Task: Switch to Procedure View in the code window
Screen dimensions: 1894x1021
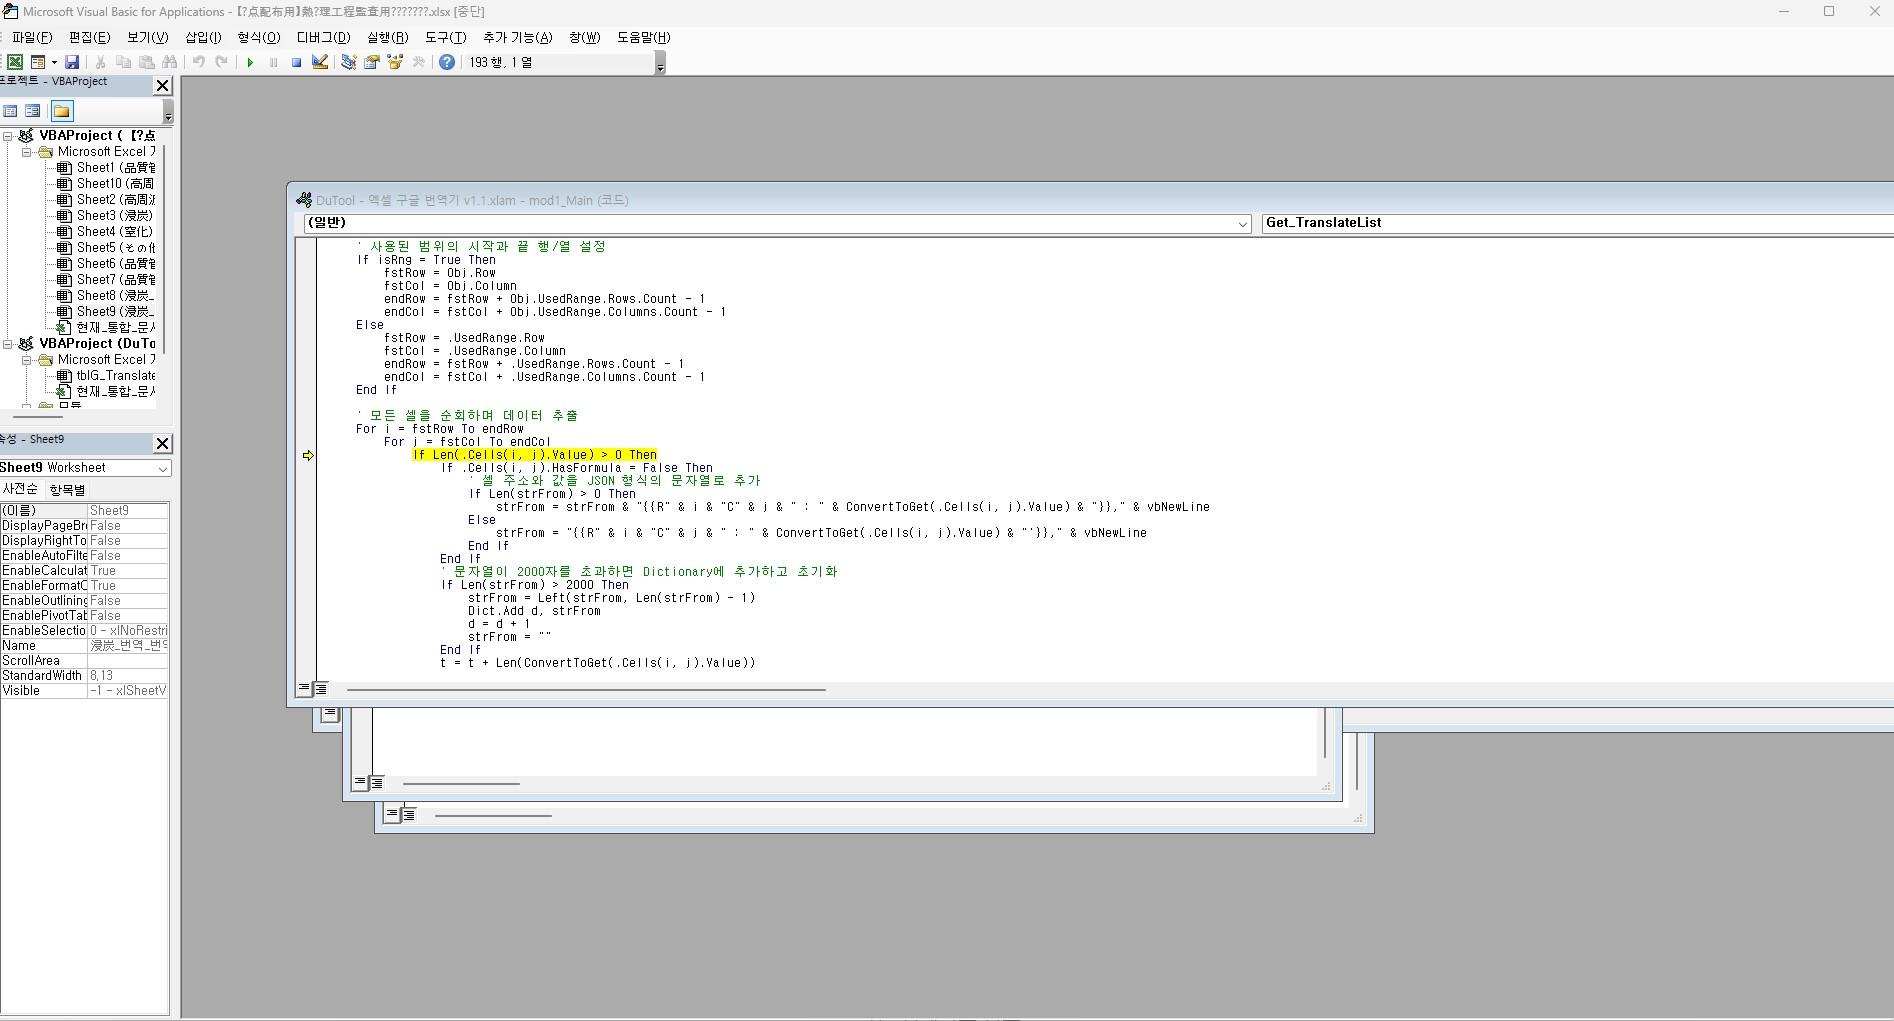Action: 304,689
